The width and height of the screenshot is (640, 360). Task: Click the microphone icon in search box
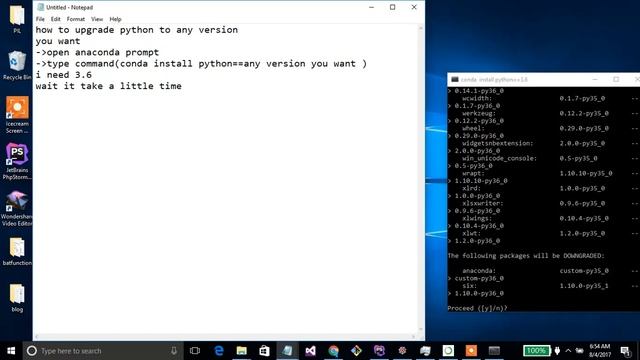click(174, 351)
